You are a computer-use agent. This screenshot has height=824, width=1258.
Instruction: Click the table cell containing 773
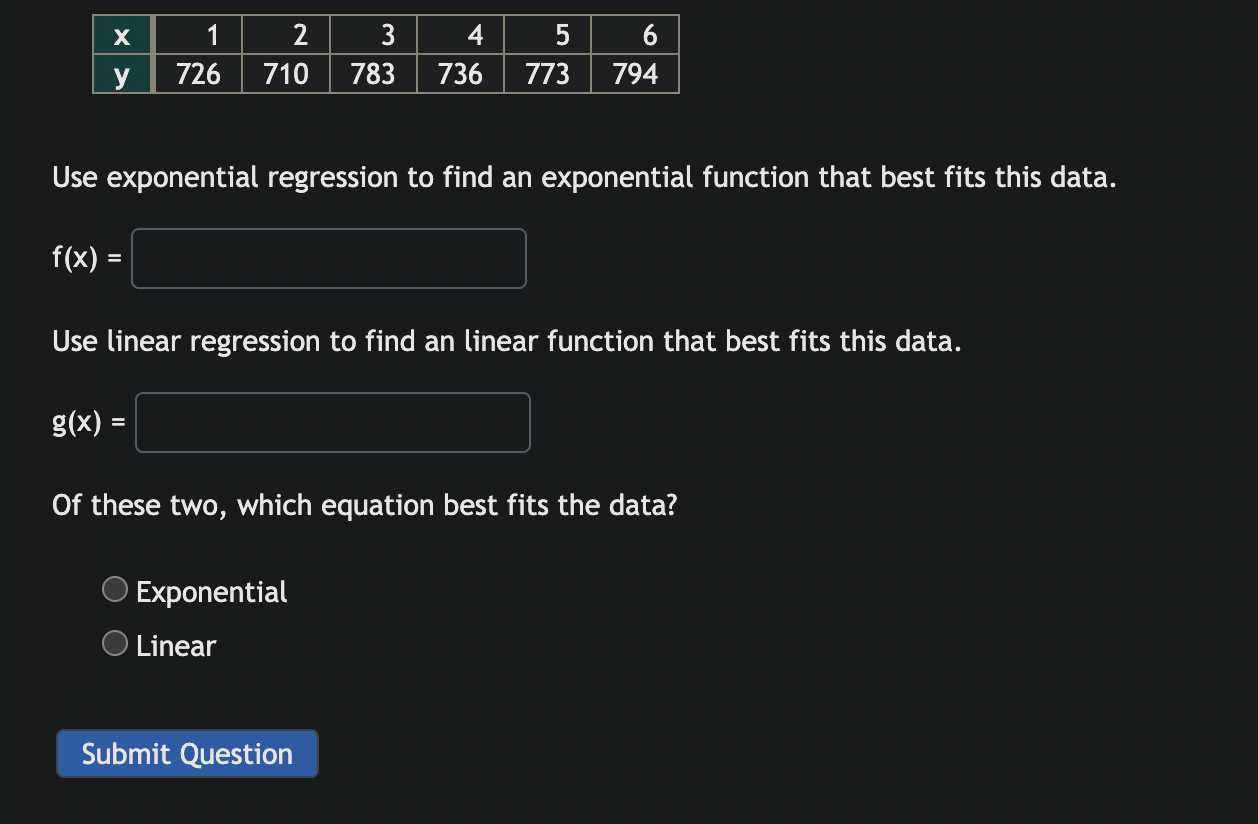547,74
